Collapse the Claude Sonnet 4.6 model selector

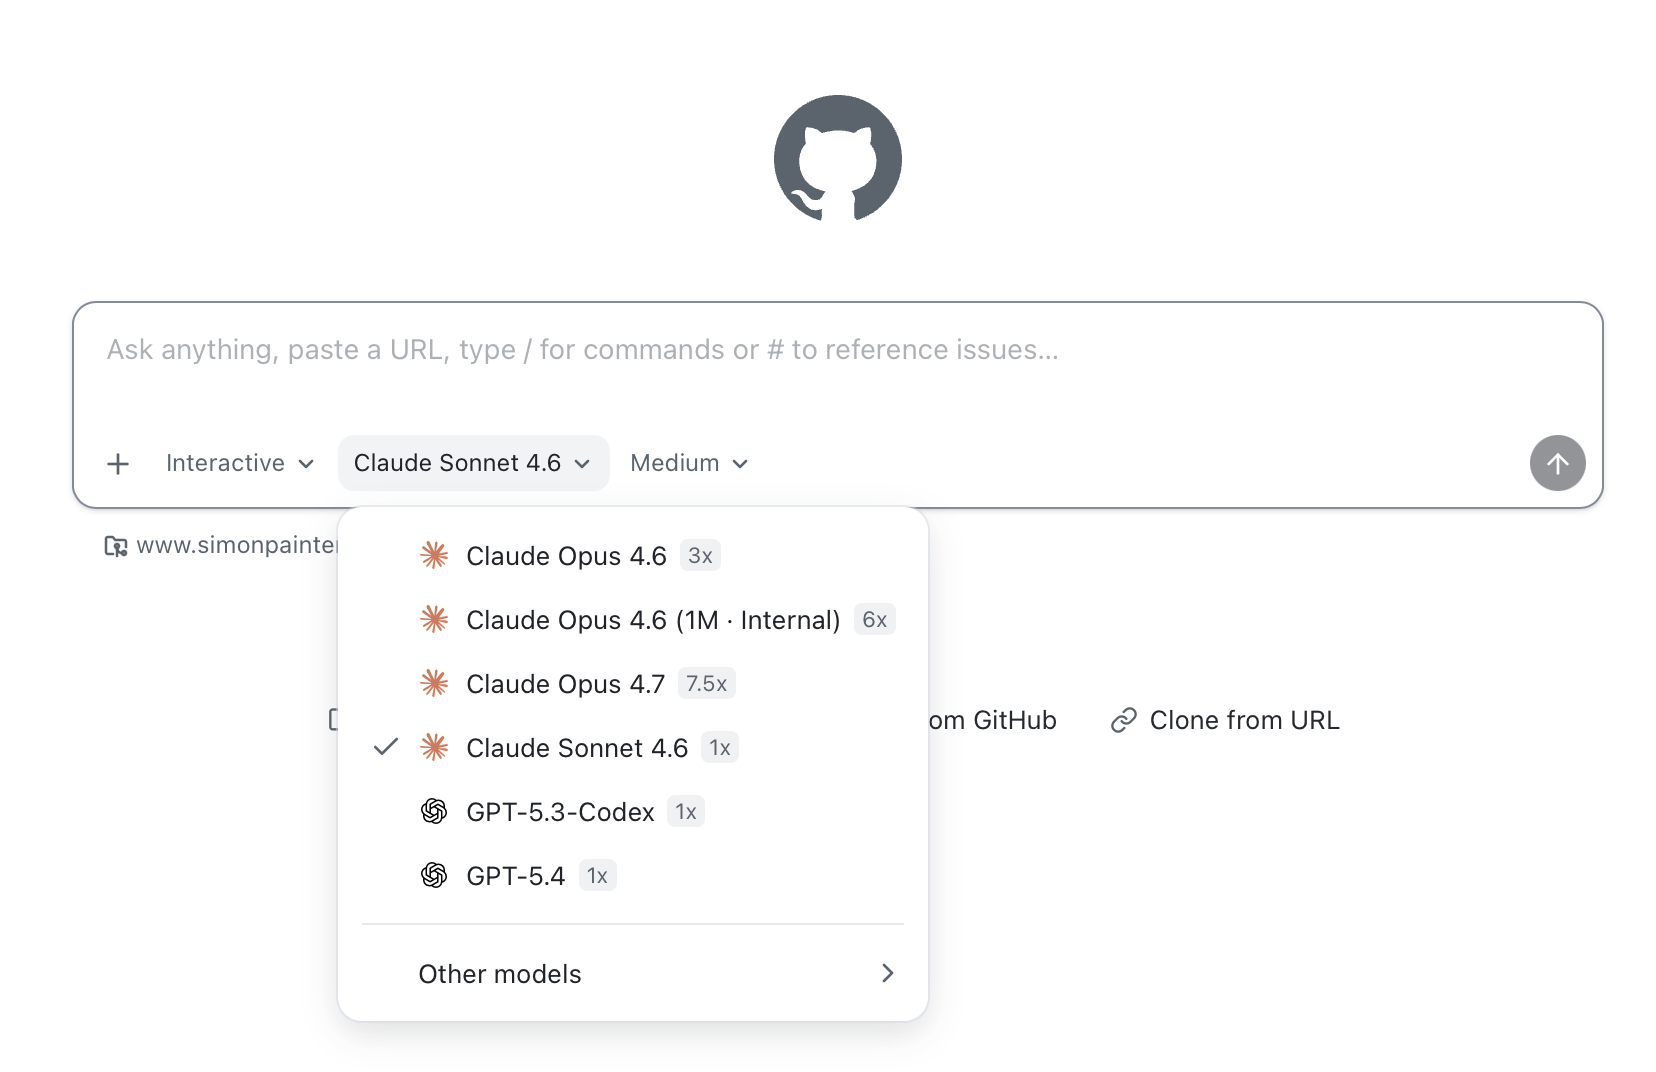click(473, 463)
